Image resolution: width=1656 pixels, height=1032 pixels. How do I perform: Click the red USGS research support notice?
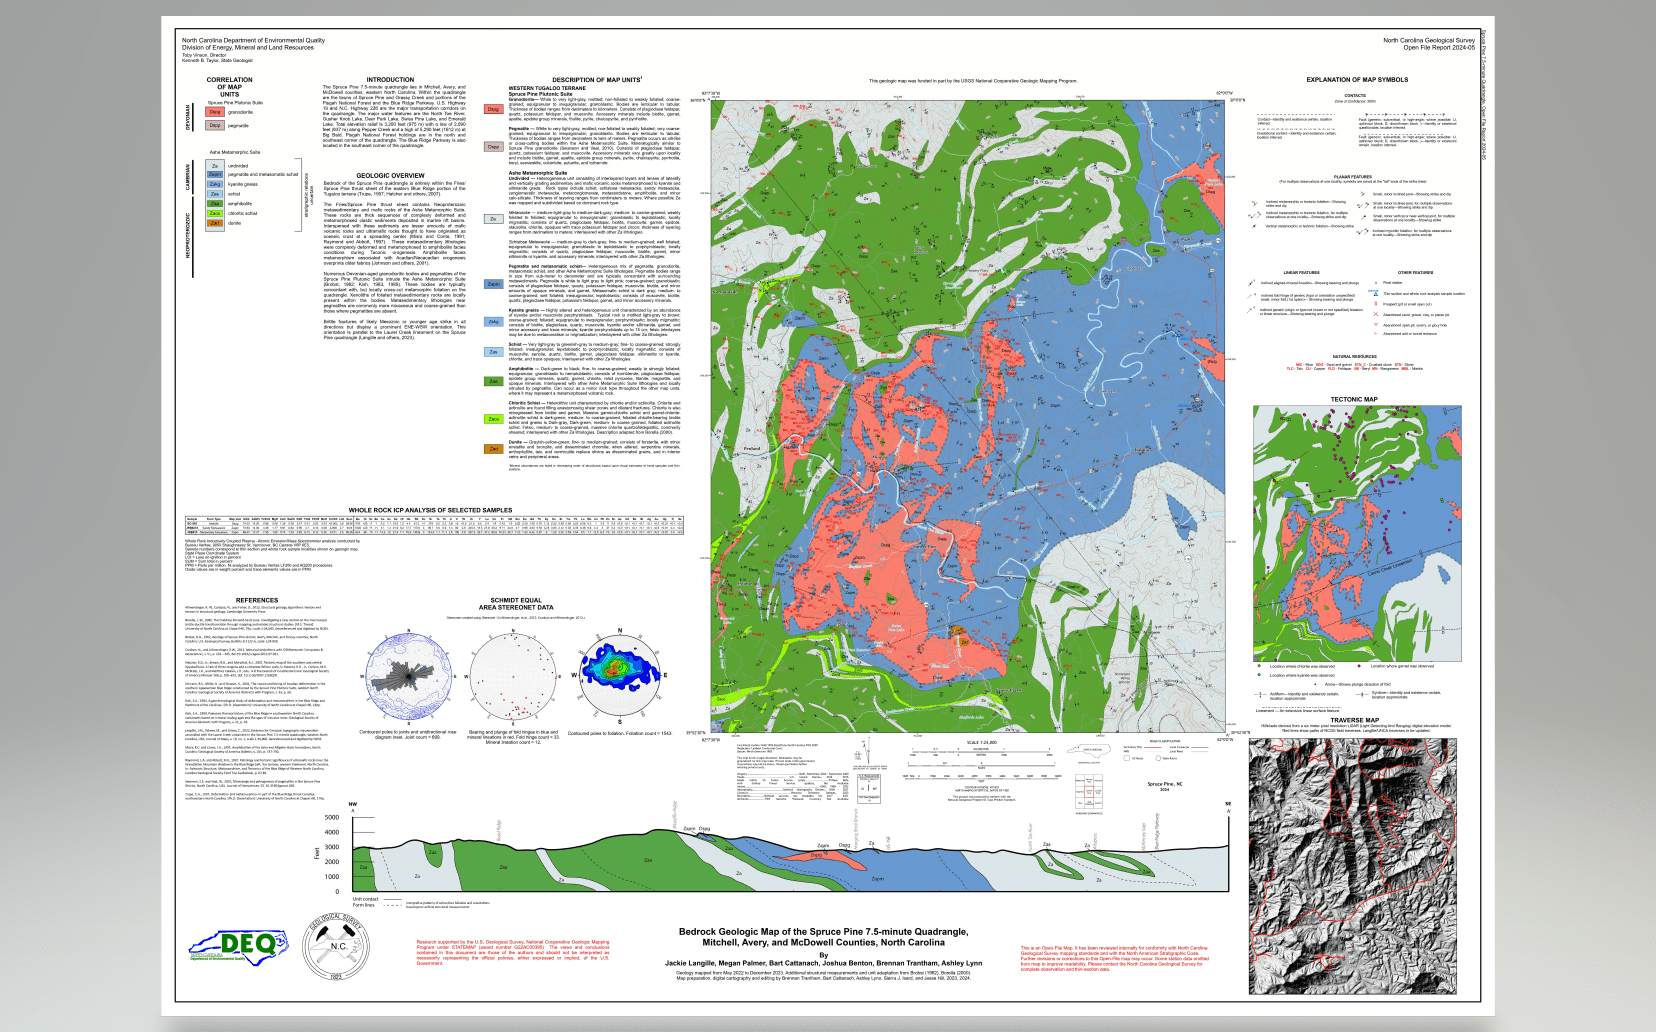[512, 952]
